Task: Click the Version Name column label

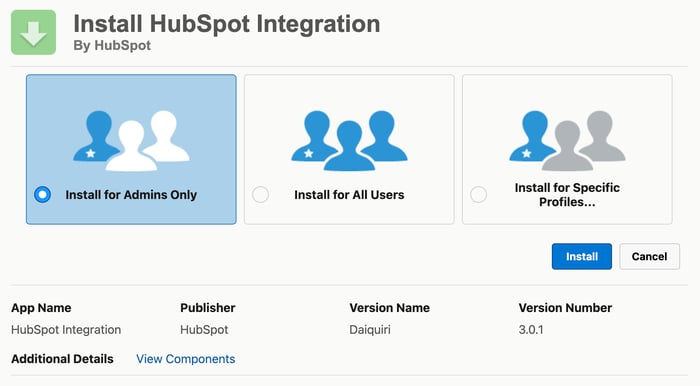Action: point(389,308)
